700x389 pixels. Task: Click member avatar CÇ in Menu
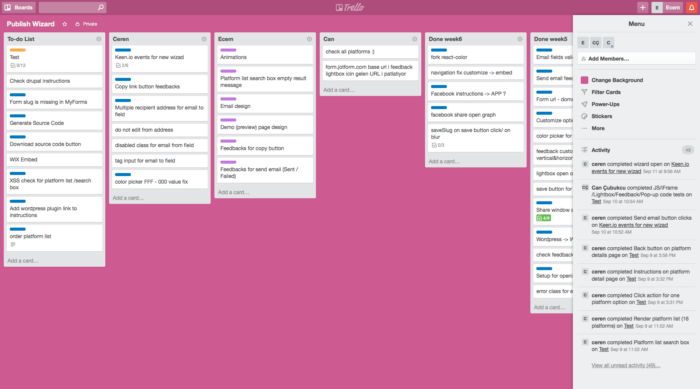(x=596, y=42)
